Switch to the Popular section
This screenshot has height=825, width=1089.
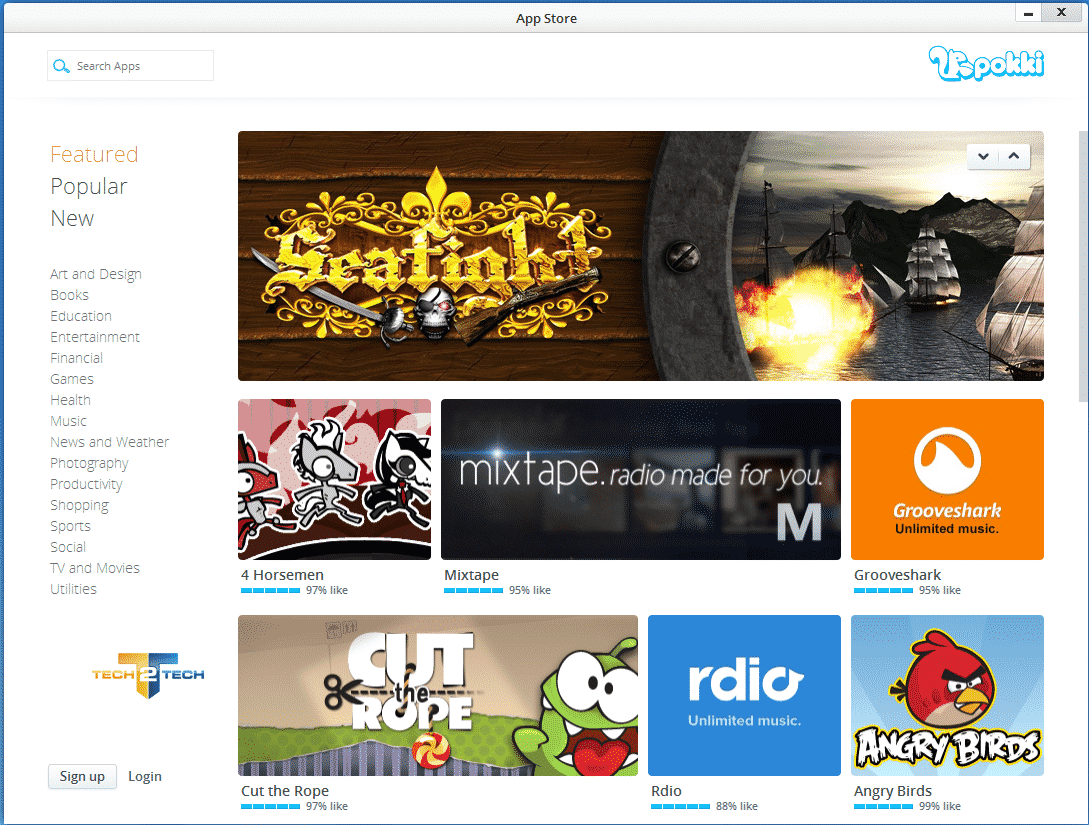88,186
